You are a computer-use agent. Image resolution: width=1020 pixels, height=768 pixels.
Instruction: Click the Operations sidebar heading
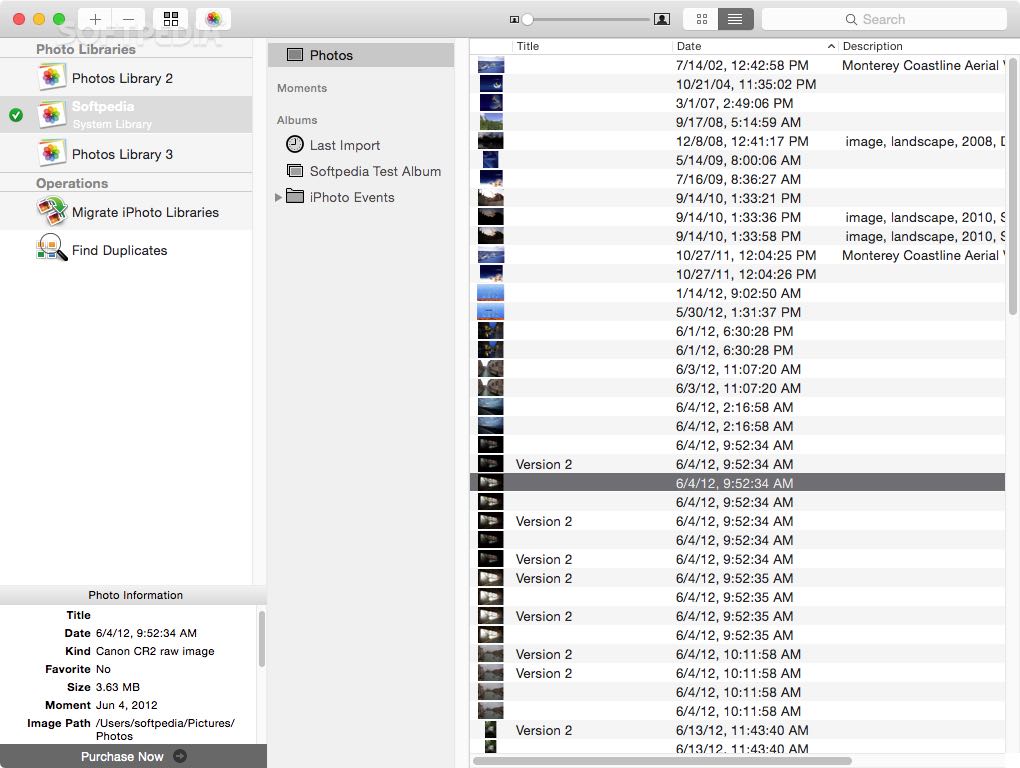(72, 183)
